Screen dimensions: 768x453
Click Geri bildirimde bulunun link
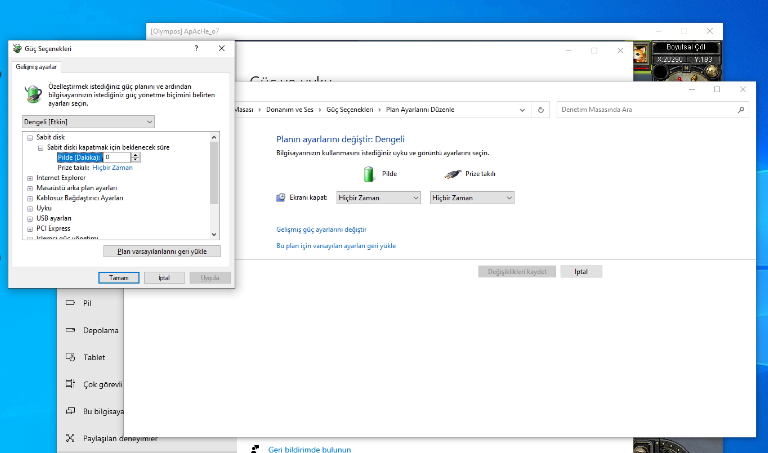coord(310,450)
